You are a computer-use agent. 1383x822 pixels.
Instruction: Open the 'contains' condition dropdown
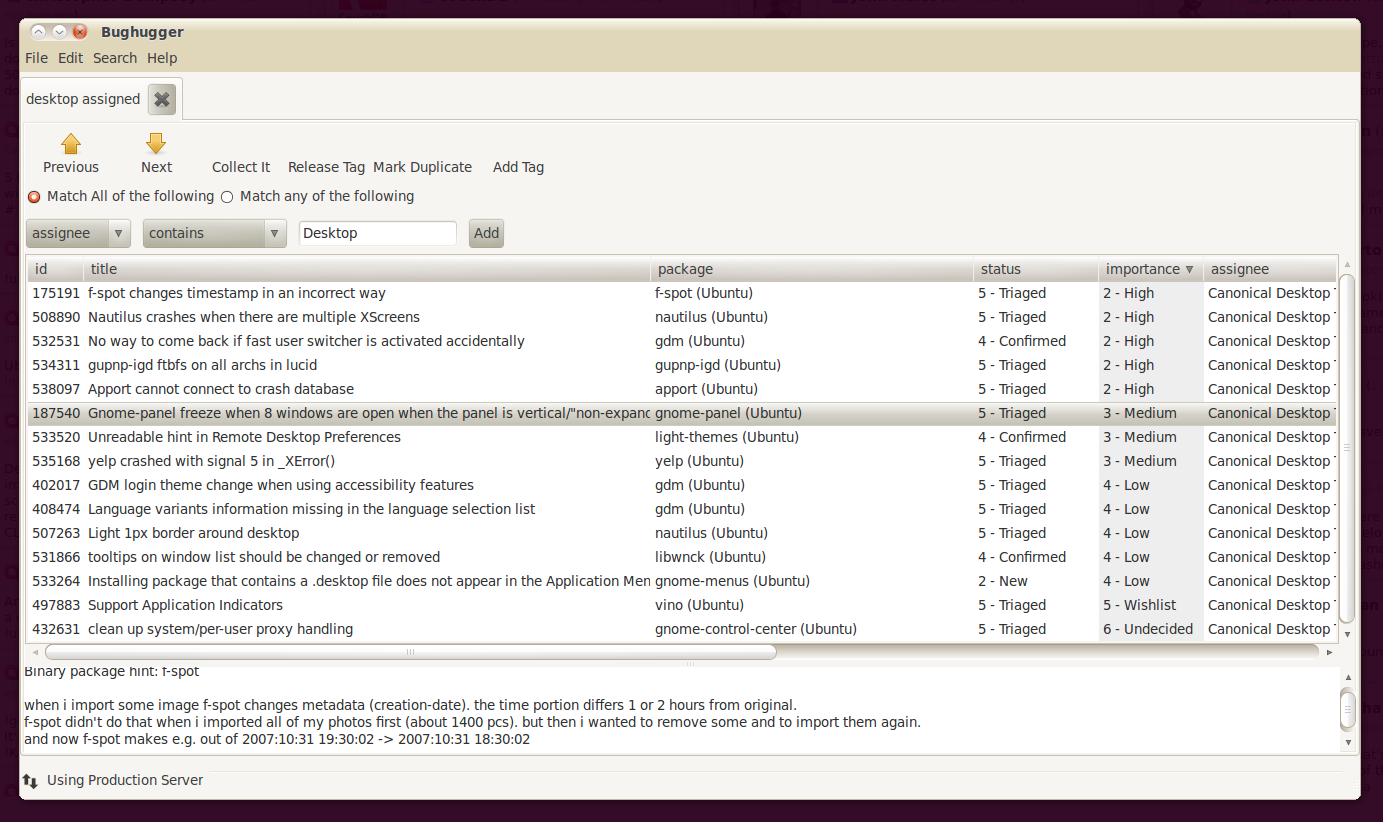[215, 233]
